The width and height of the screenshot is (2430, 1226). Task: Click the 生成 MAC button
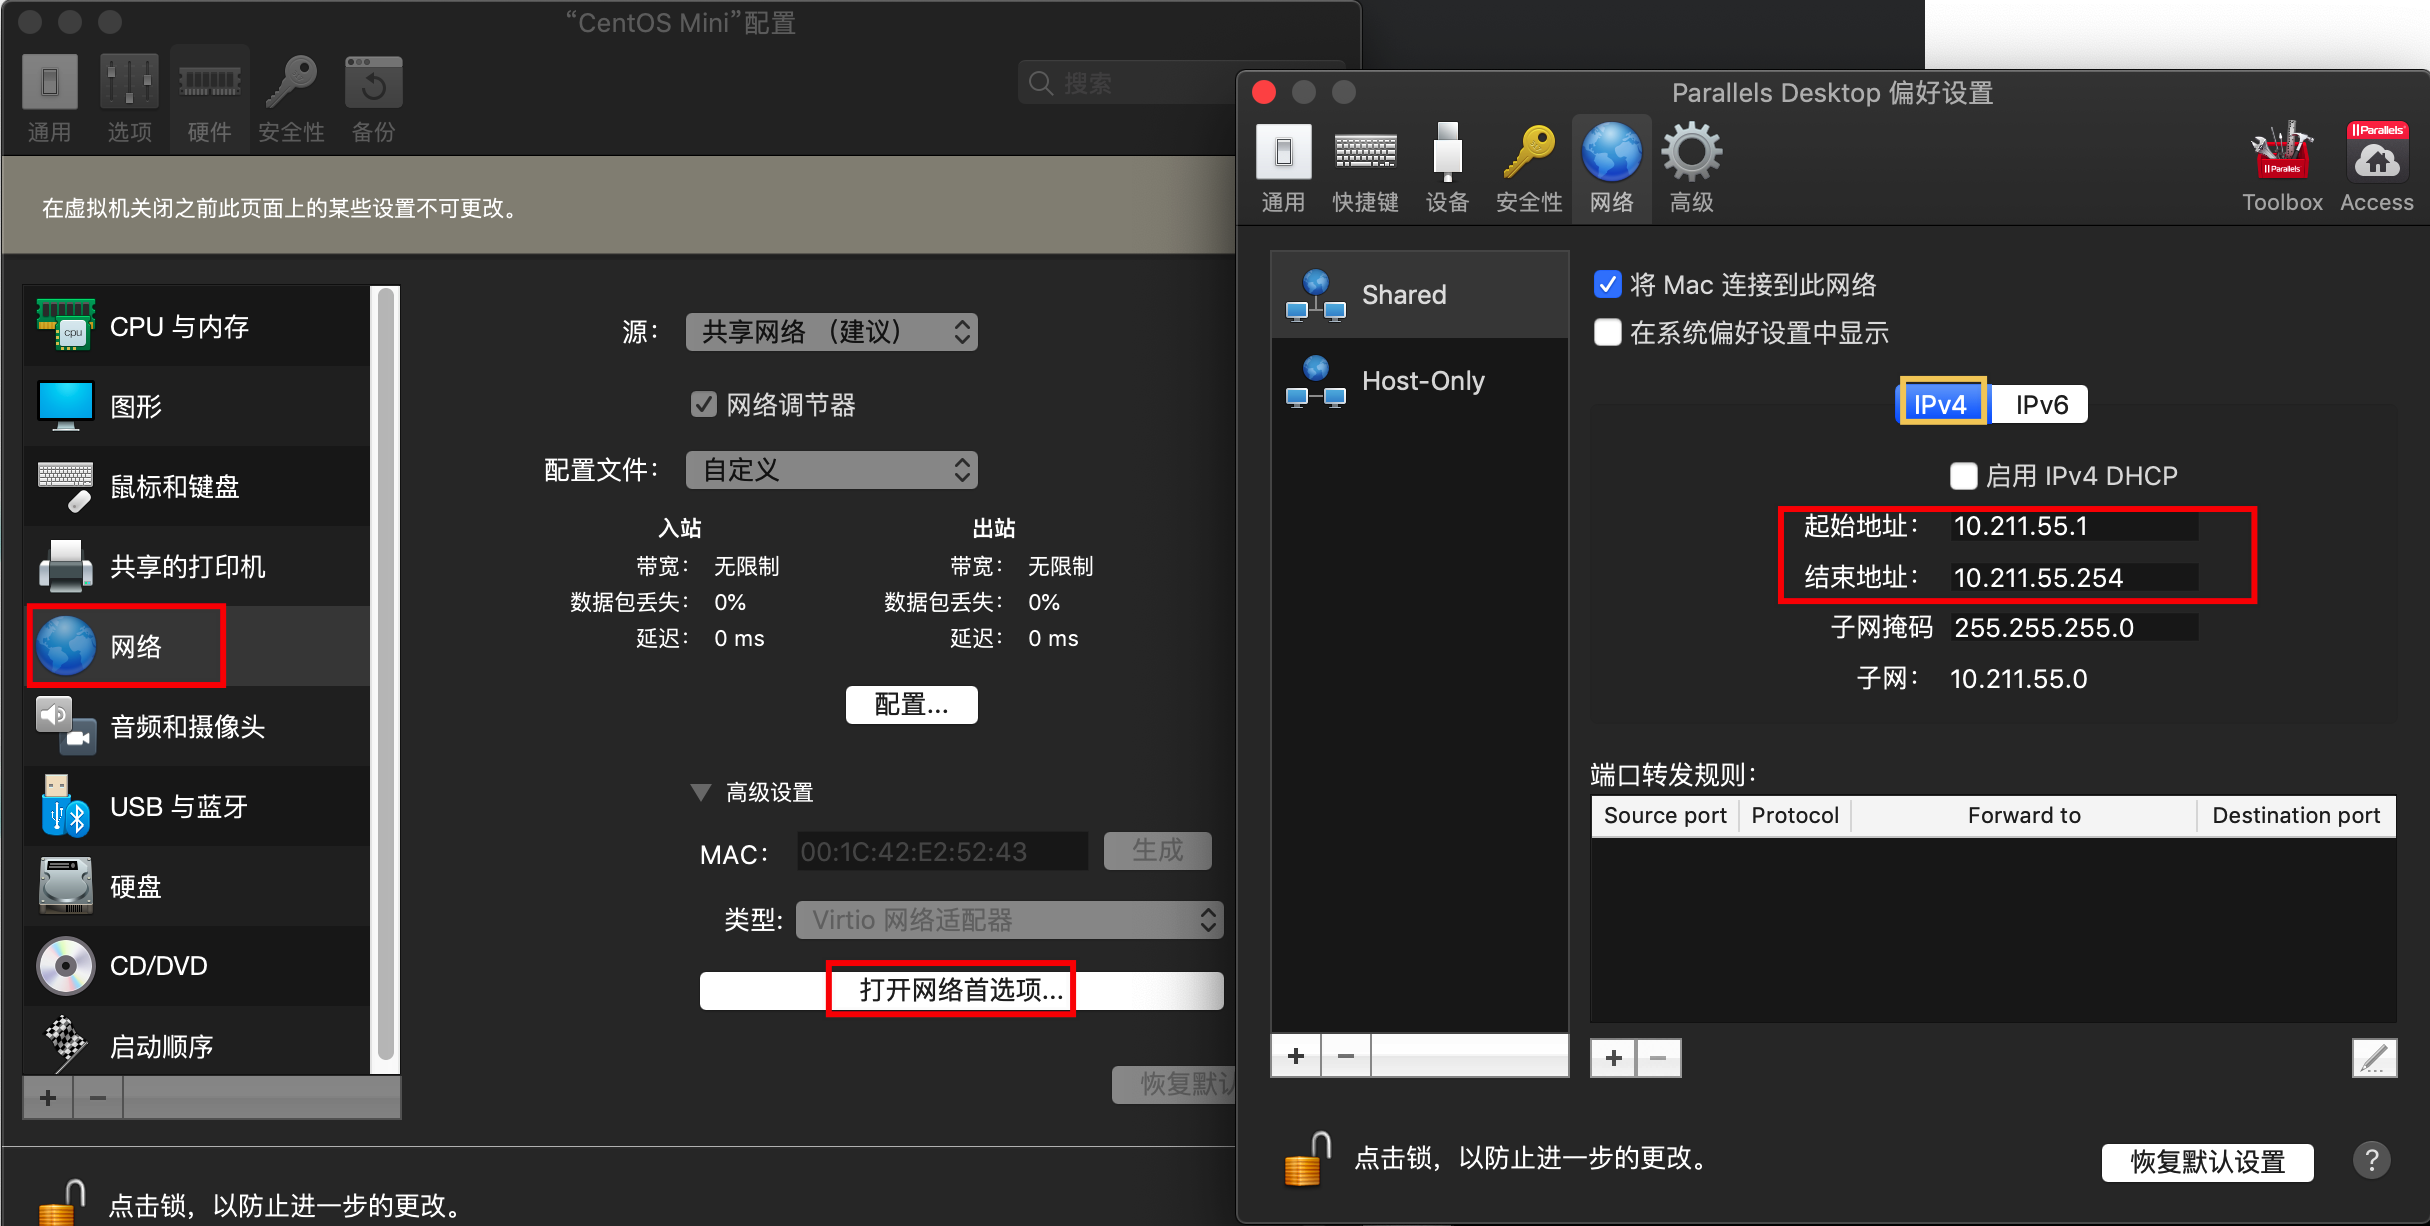click(1157, 851)
